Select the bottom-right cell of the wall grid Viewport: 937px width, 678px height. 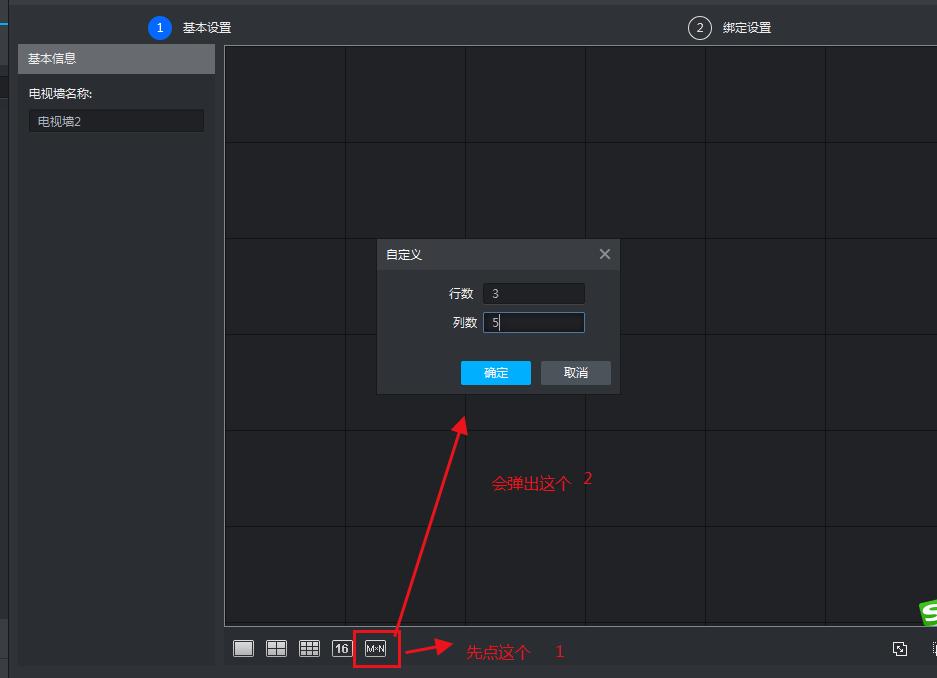pos(880,575)
